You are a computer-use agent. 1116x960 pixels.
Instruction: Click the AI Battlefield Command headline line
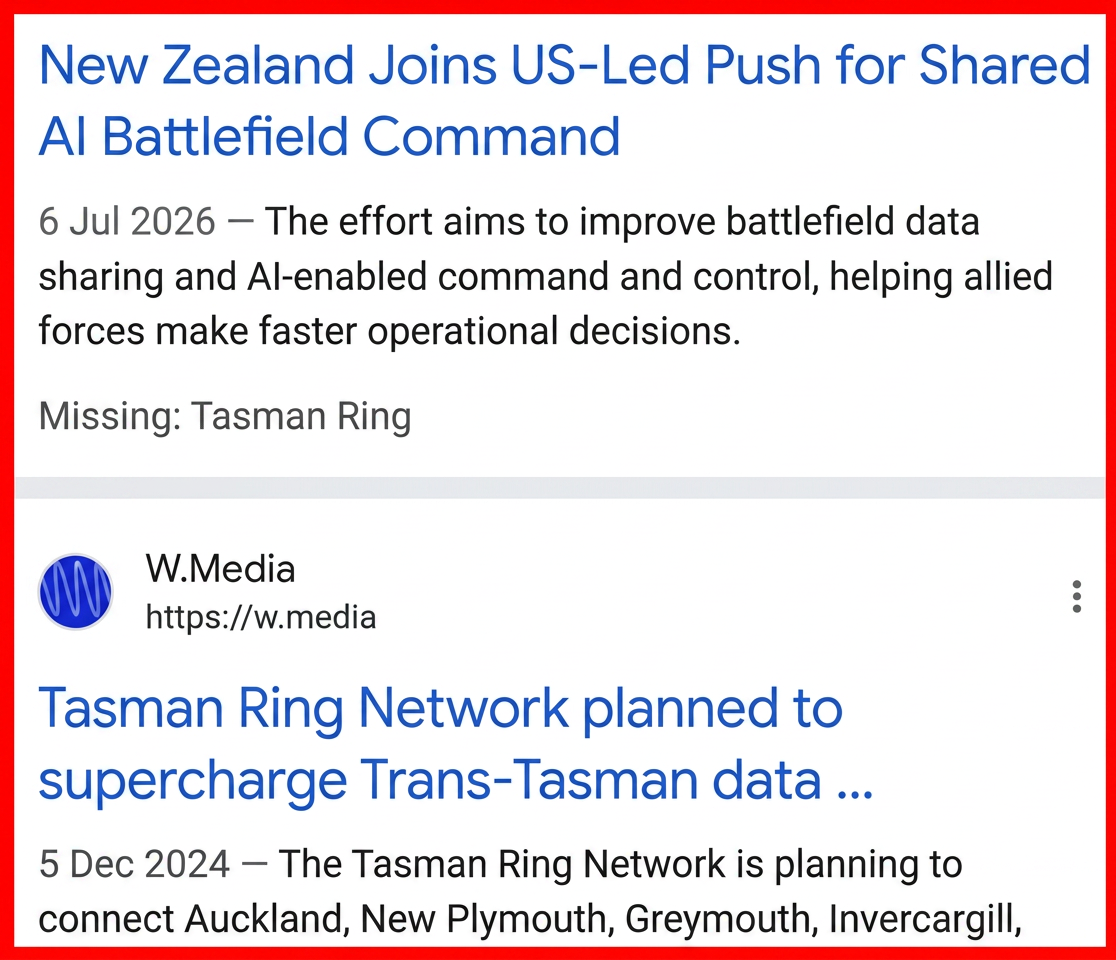(x=329, y=136)
